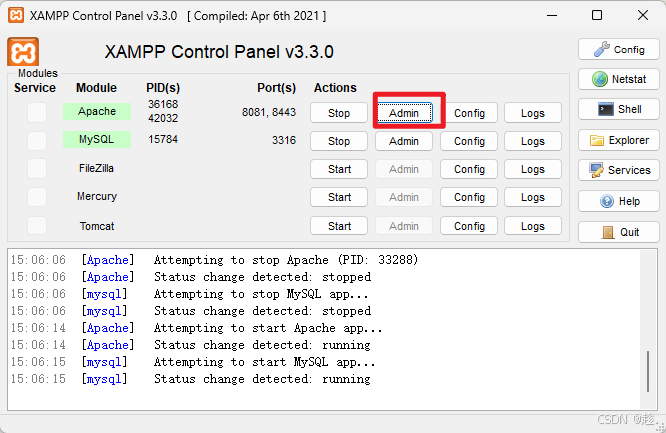The height and width of the screenshot is (433, 666).
Task: Quit XAMPP with the door icon
Action: tap(619, 232)
